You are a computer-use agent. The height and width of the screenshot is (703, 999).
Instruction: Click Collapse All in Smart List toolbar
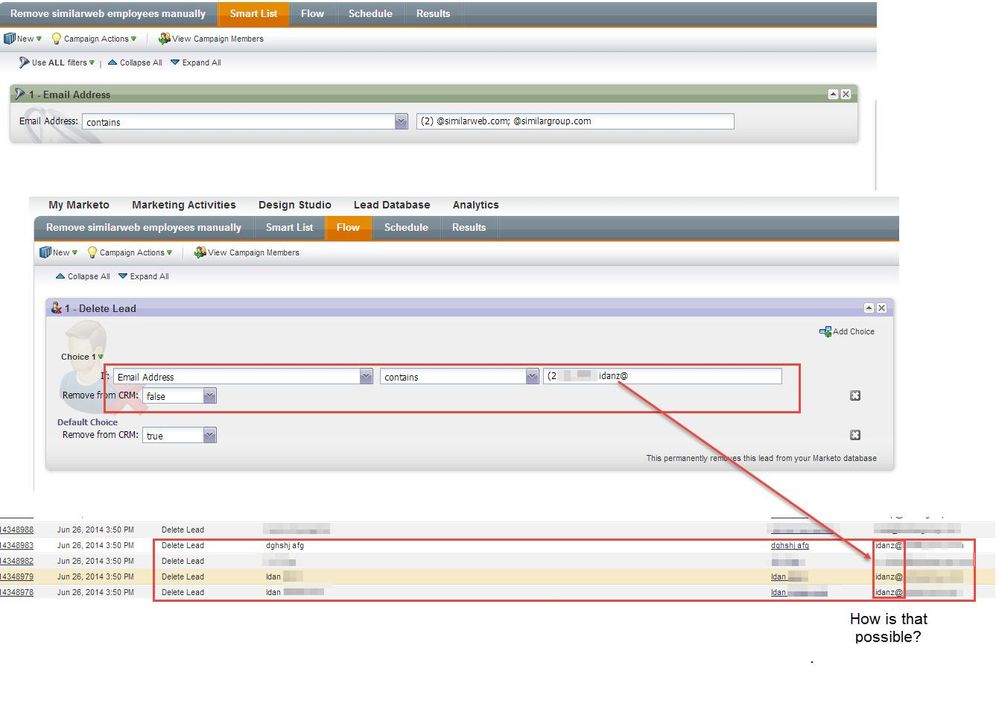[x=135, y=63]
